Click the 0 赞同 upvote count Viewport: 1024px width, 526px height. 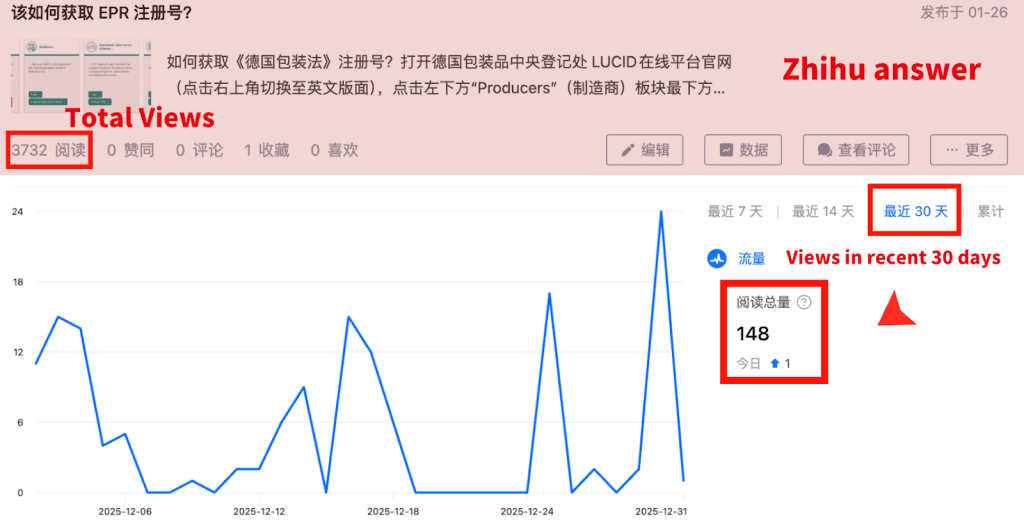(x=130, y=150)
